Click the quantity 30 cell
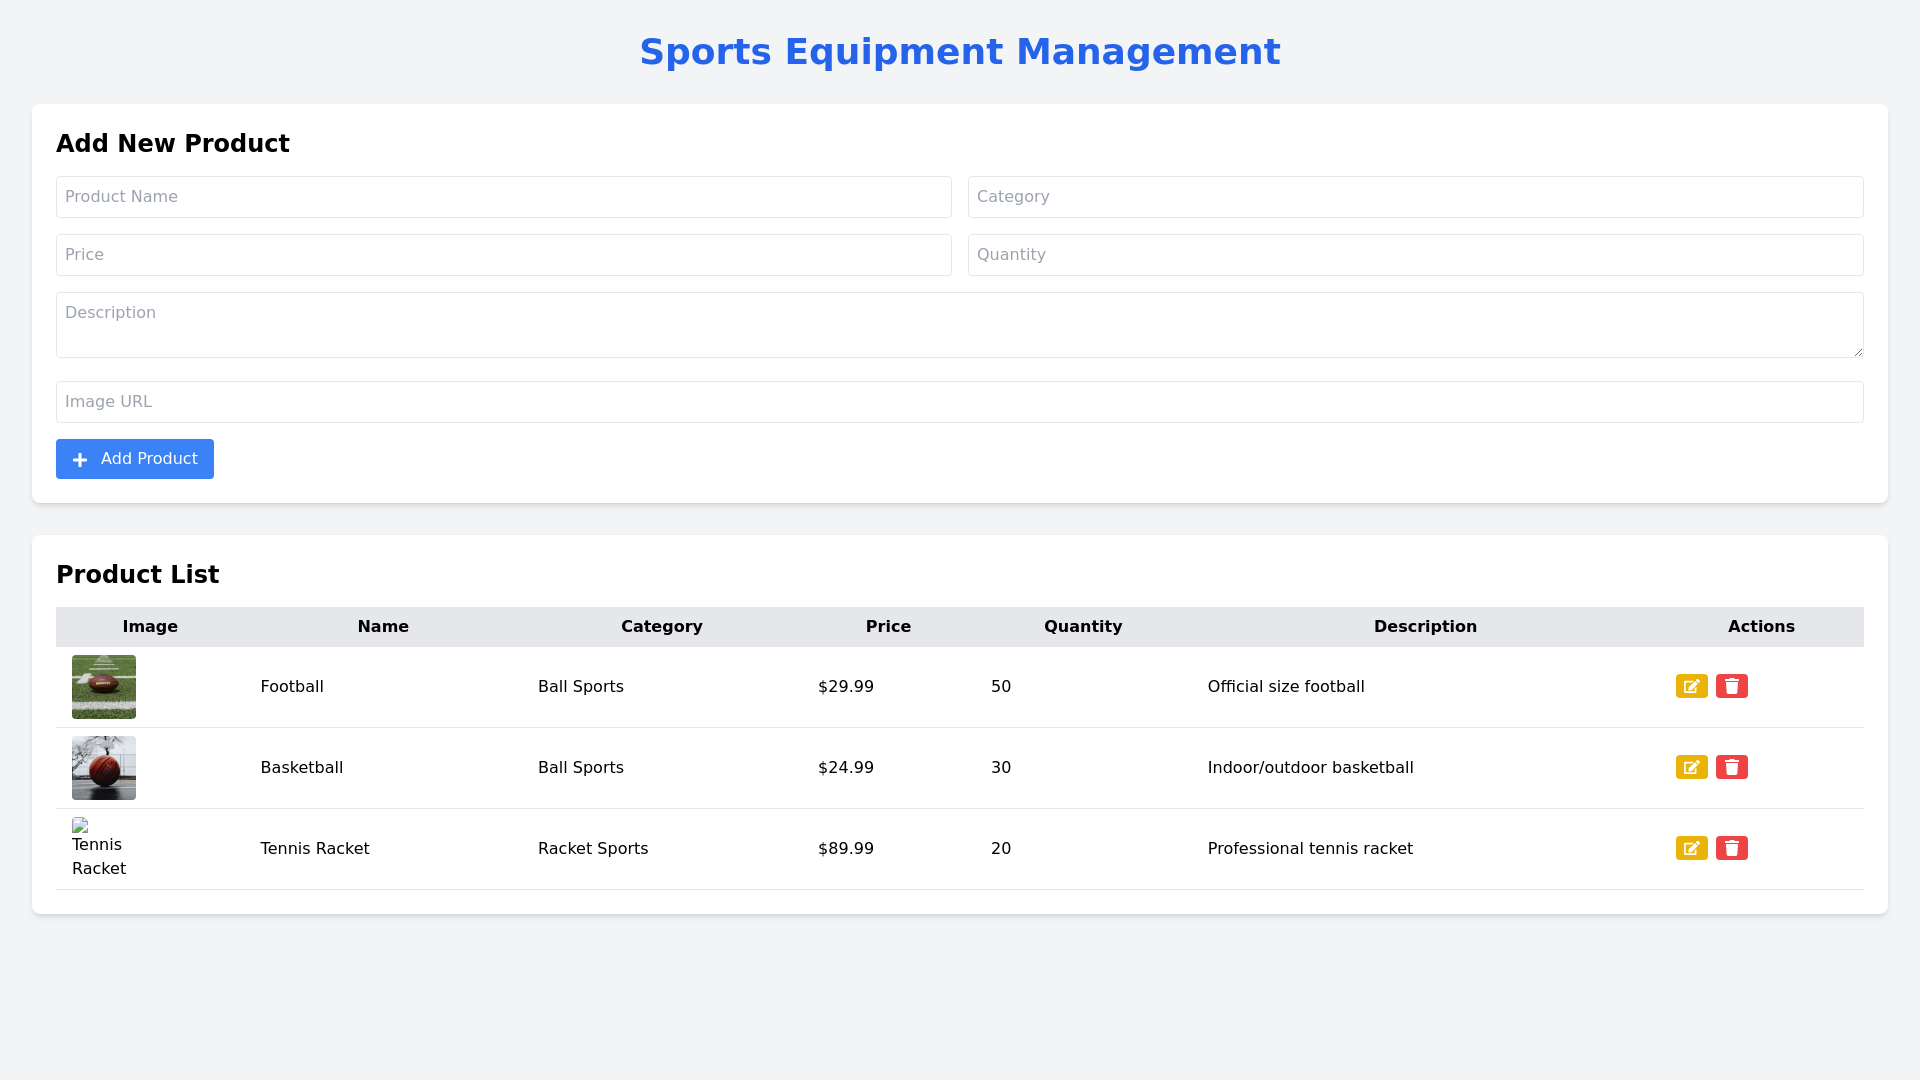Viewport: 1920px width, 1080px height. pyautogui.click(x=1083, y=768)
